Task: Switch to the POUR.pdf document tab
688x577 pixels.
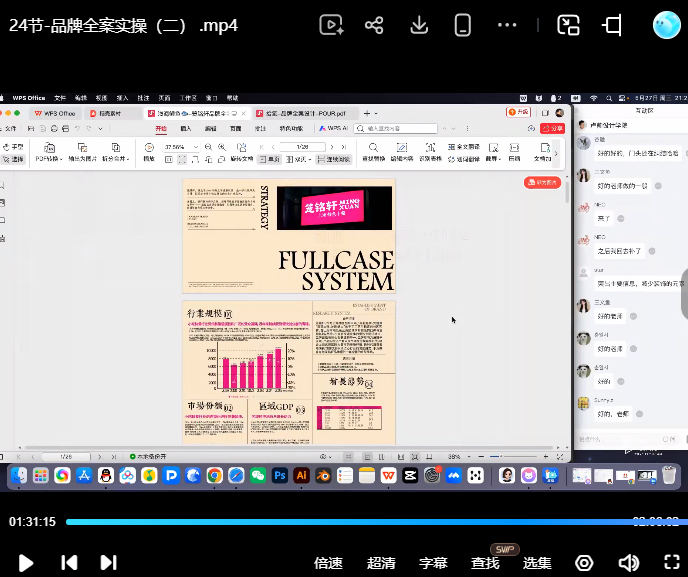Action: coord(306,113)
